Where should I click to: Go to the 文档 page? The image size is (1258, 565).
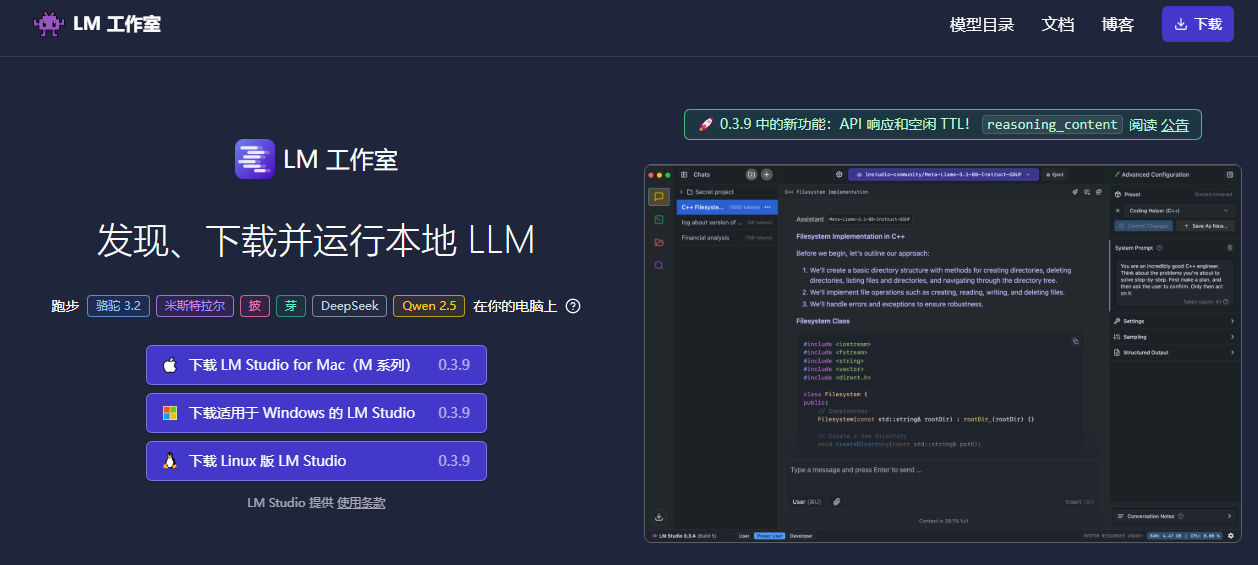[x=1057, y=24]
